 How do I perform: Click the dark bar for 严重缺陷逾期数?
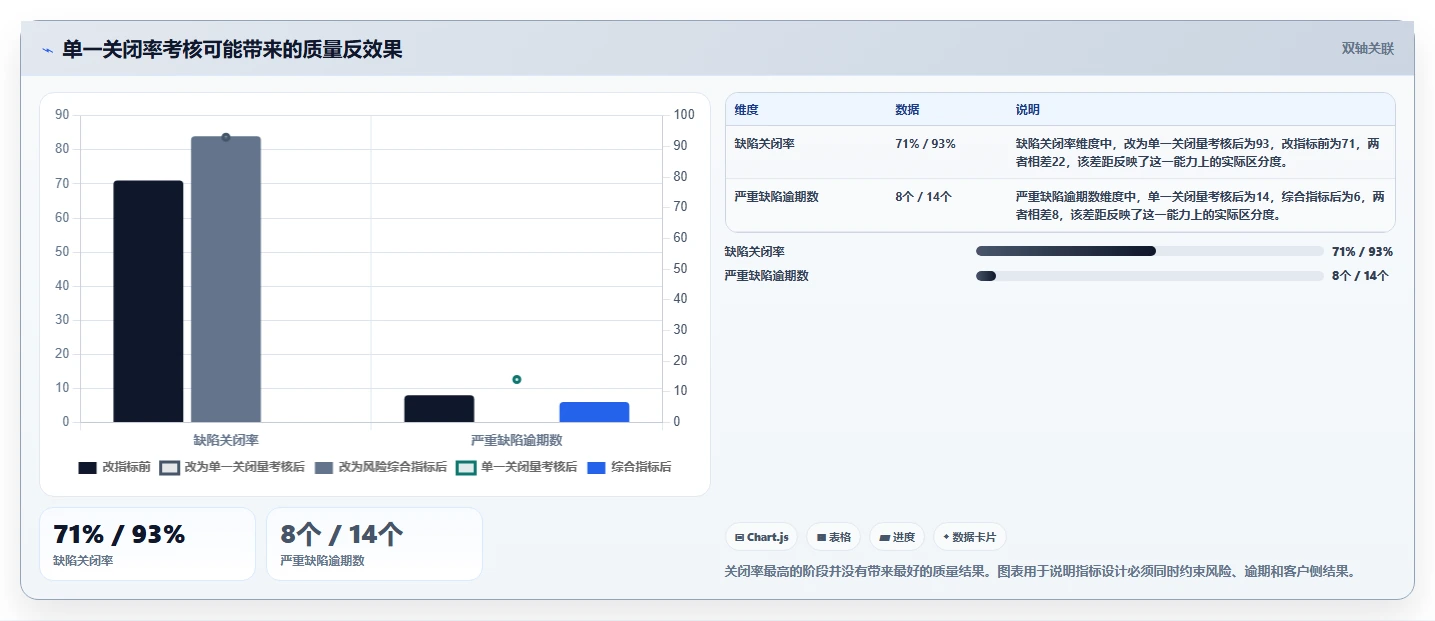click(439, 408)
